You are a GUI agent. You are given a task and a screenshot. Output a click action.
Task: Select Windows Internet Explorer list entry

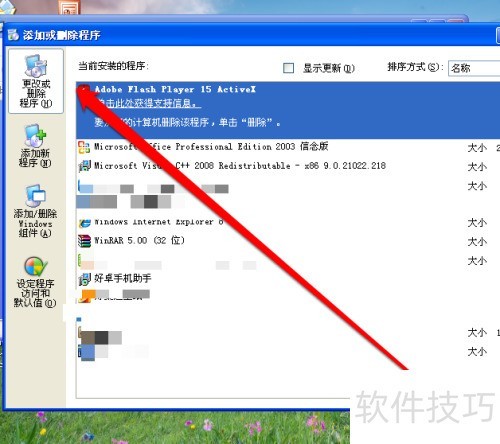tap(288, 222)
